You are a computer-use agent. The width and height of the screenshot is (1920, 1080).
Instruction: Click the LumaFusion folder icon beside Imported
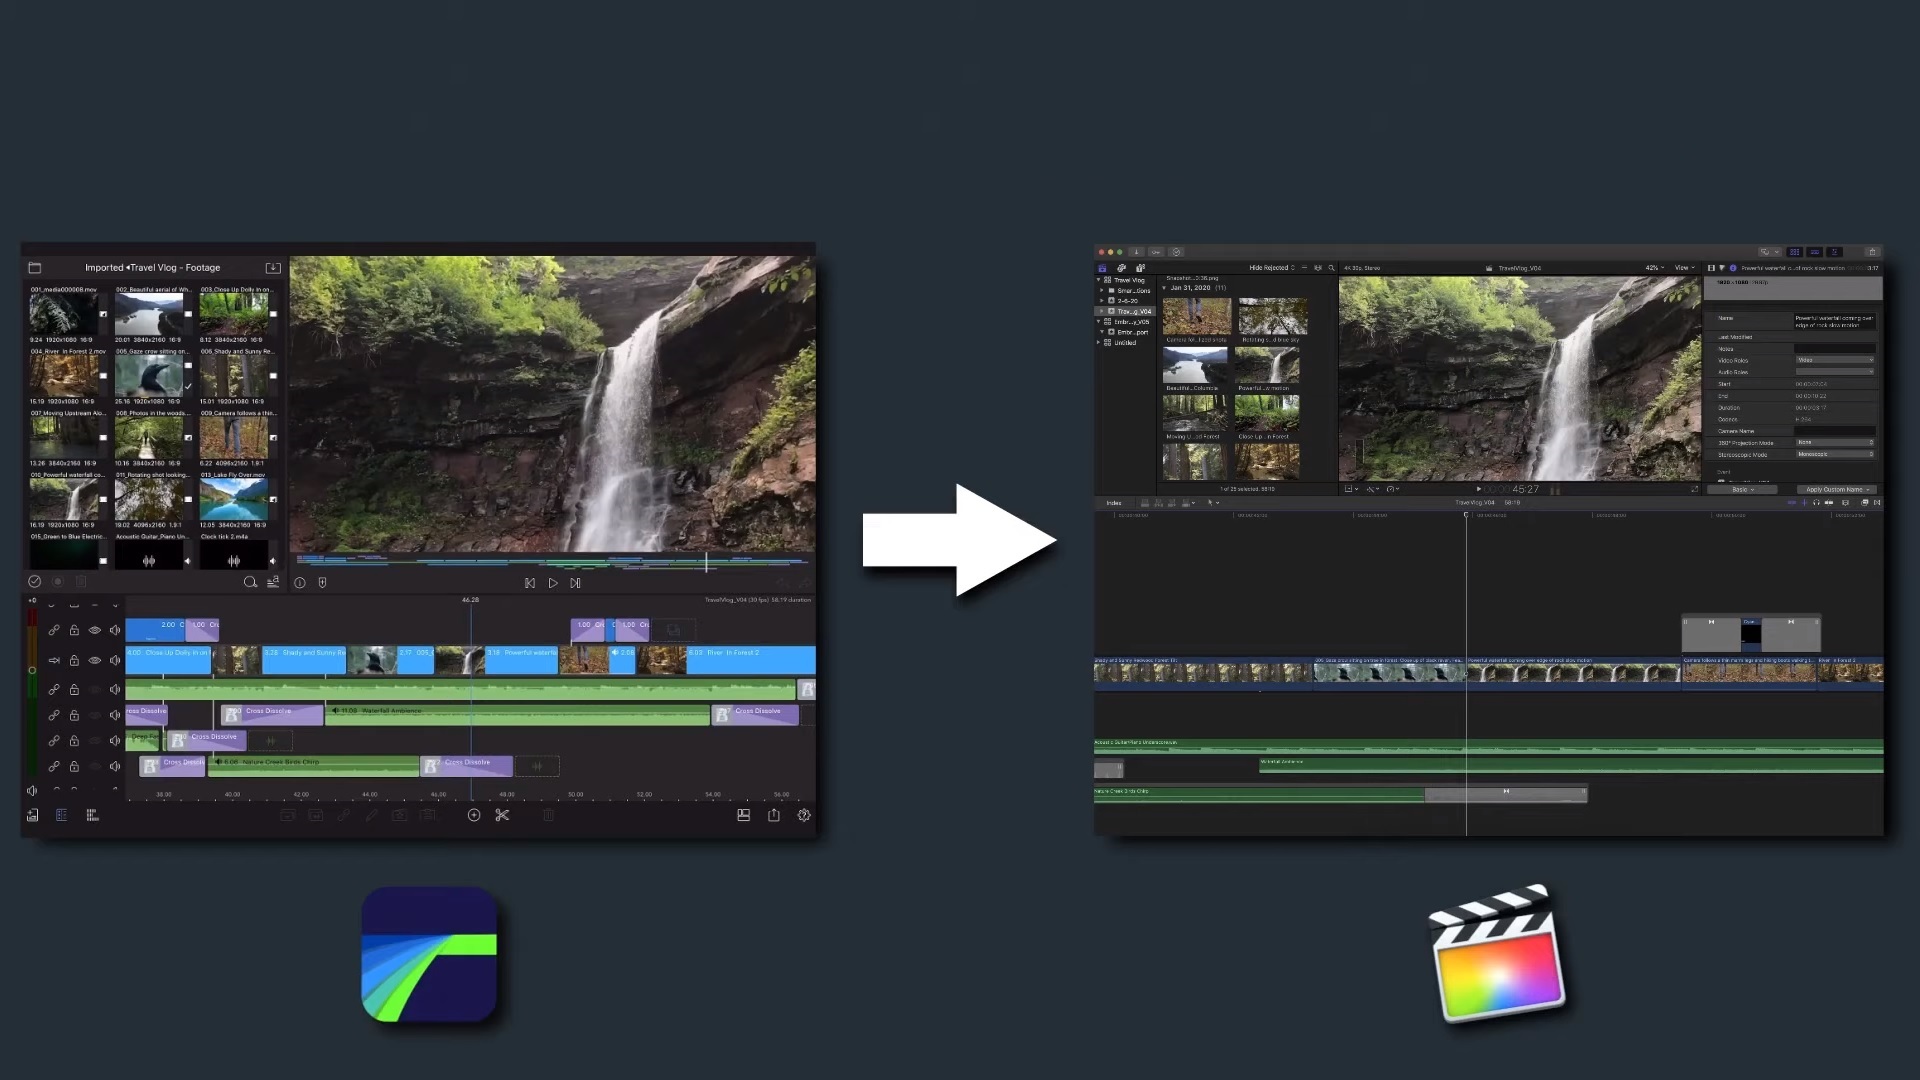click(x=34, y=268)
